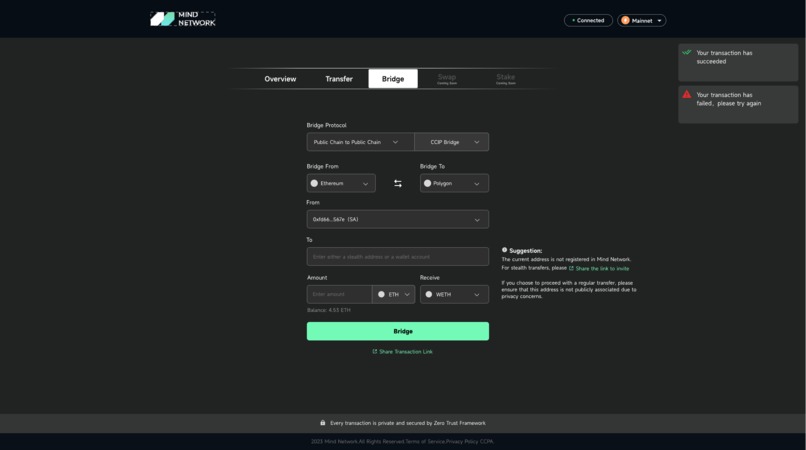Swap Bridge From and Bridge To chains

[398, 184]
